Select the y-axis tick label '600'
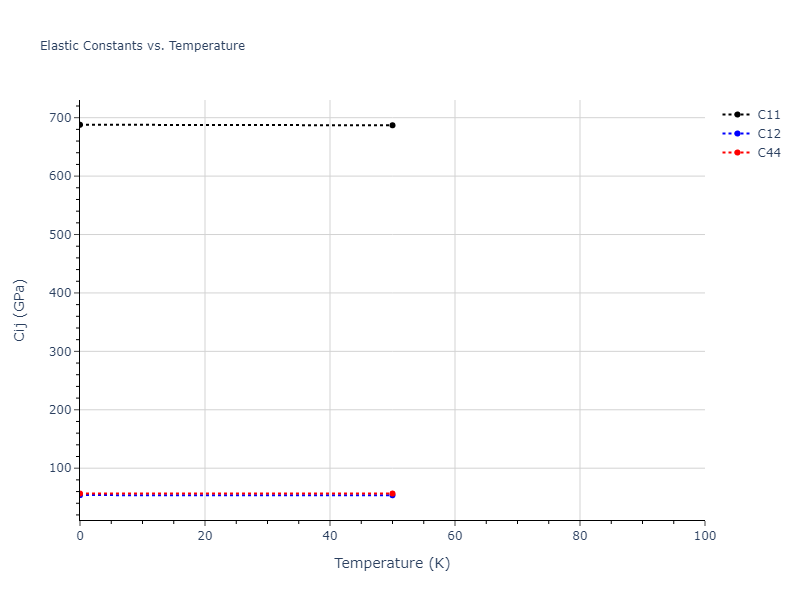 click(x=59, y=176)
